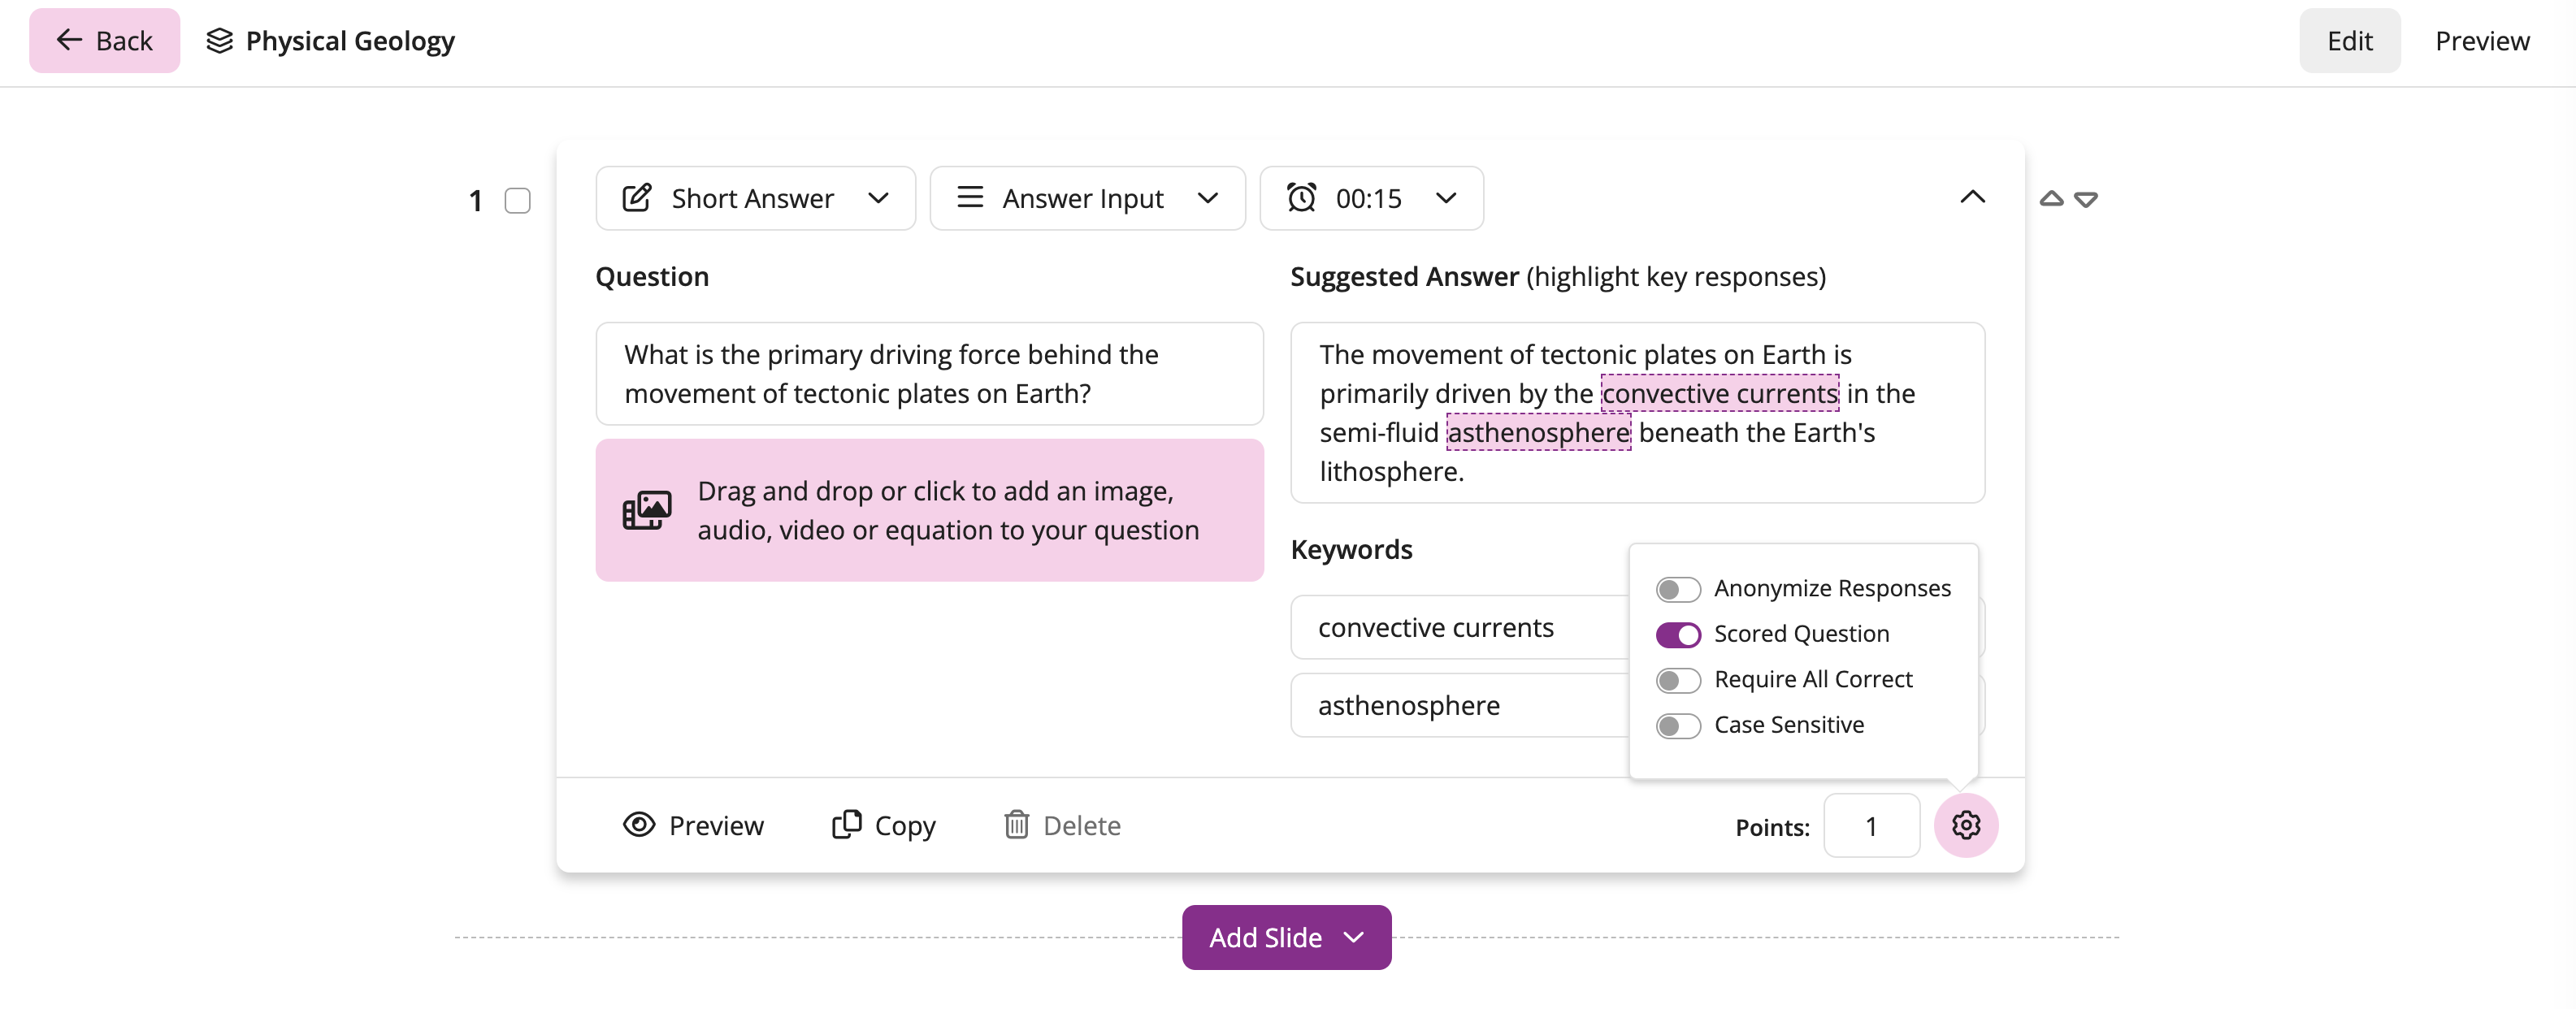Click the Points number input field
The height and width of the screenshot is (1009, 2576).
(x=1871, y=825)
